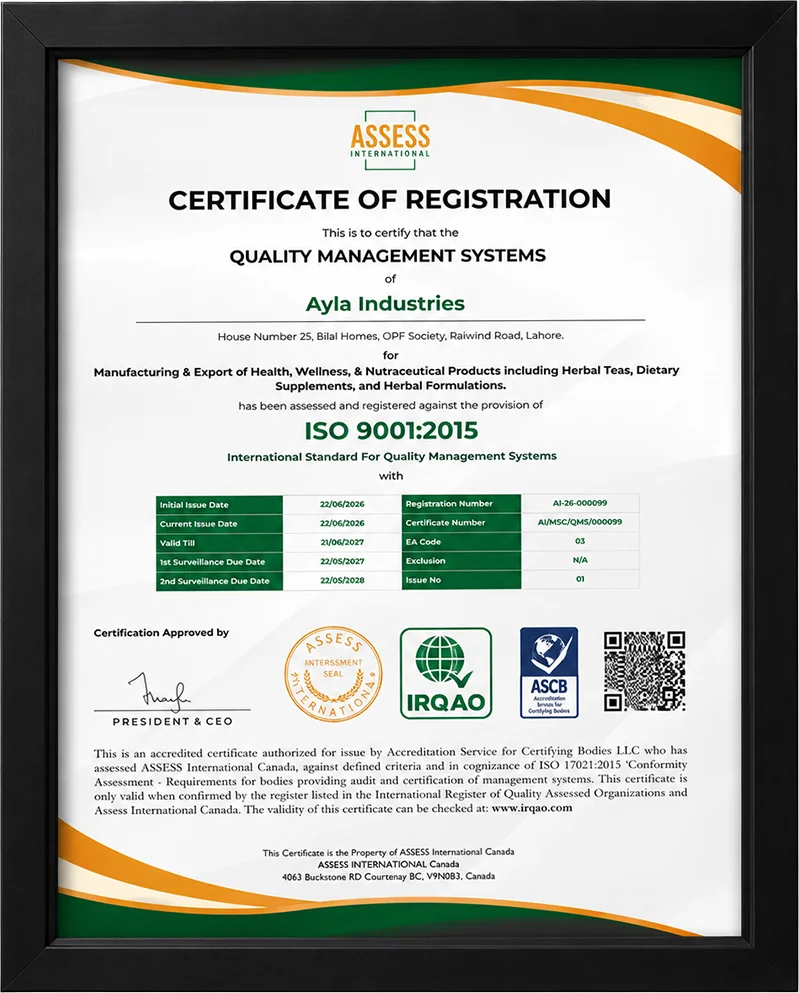Screen dimensions: 799x993
Task: Open the www.irqao.com link
Action: (532, 807)
